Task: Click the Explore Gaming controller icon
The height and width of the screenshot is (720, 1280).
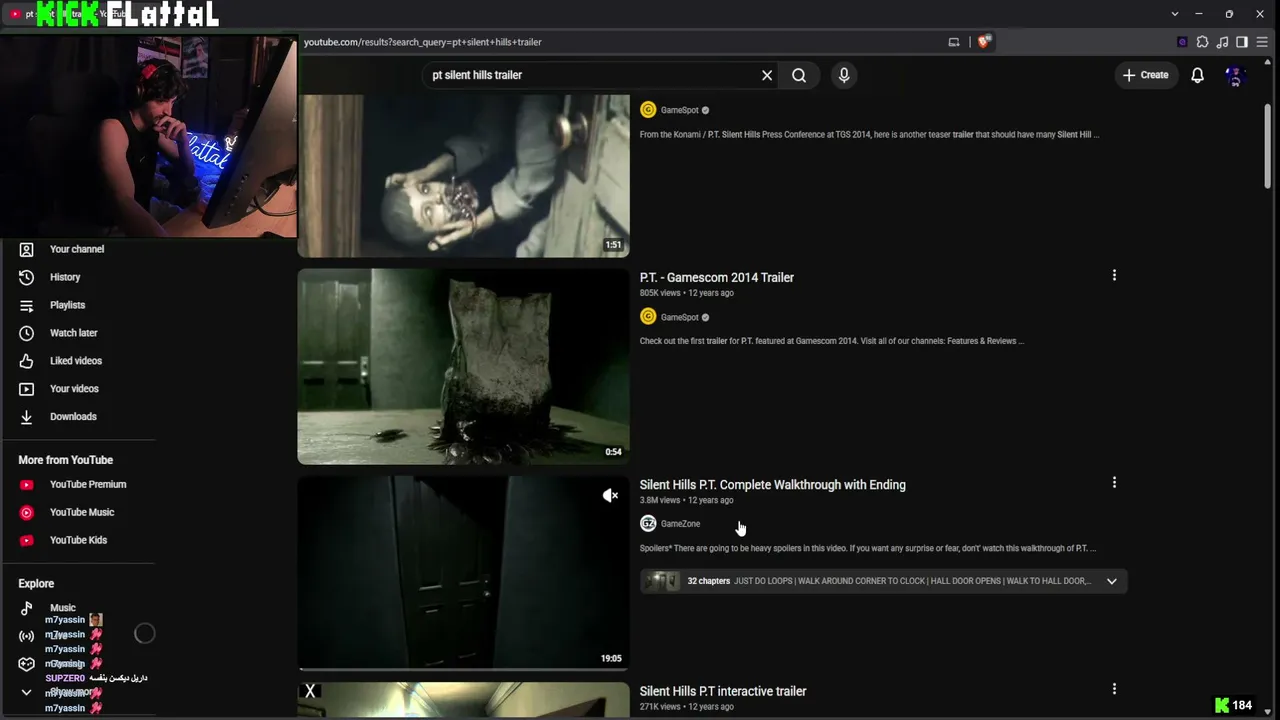Action: 27,664
